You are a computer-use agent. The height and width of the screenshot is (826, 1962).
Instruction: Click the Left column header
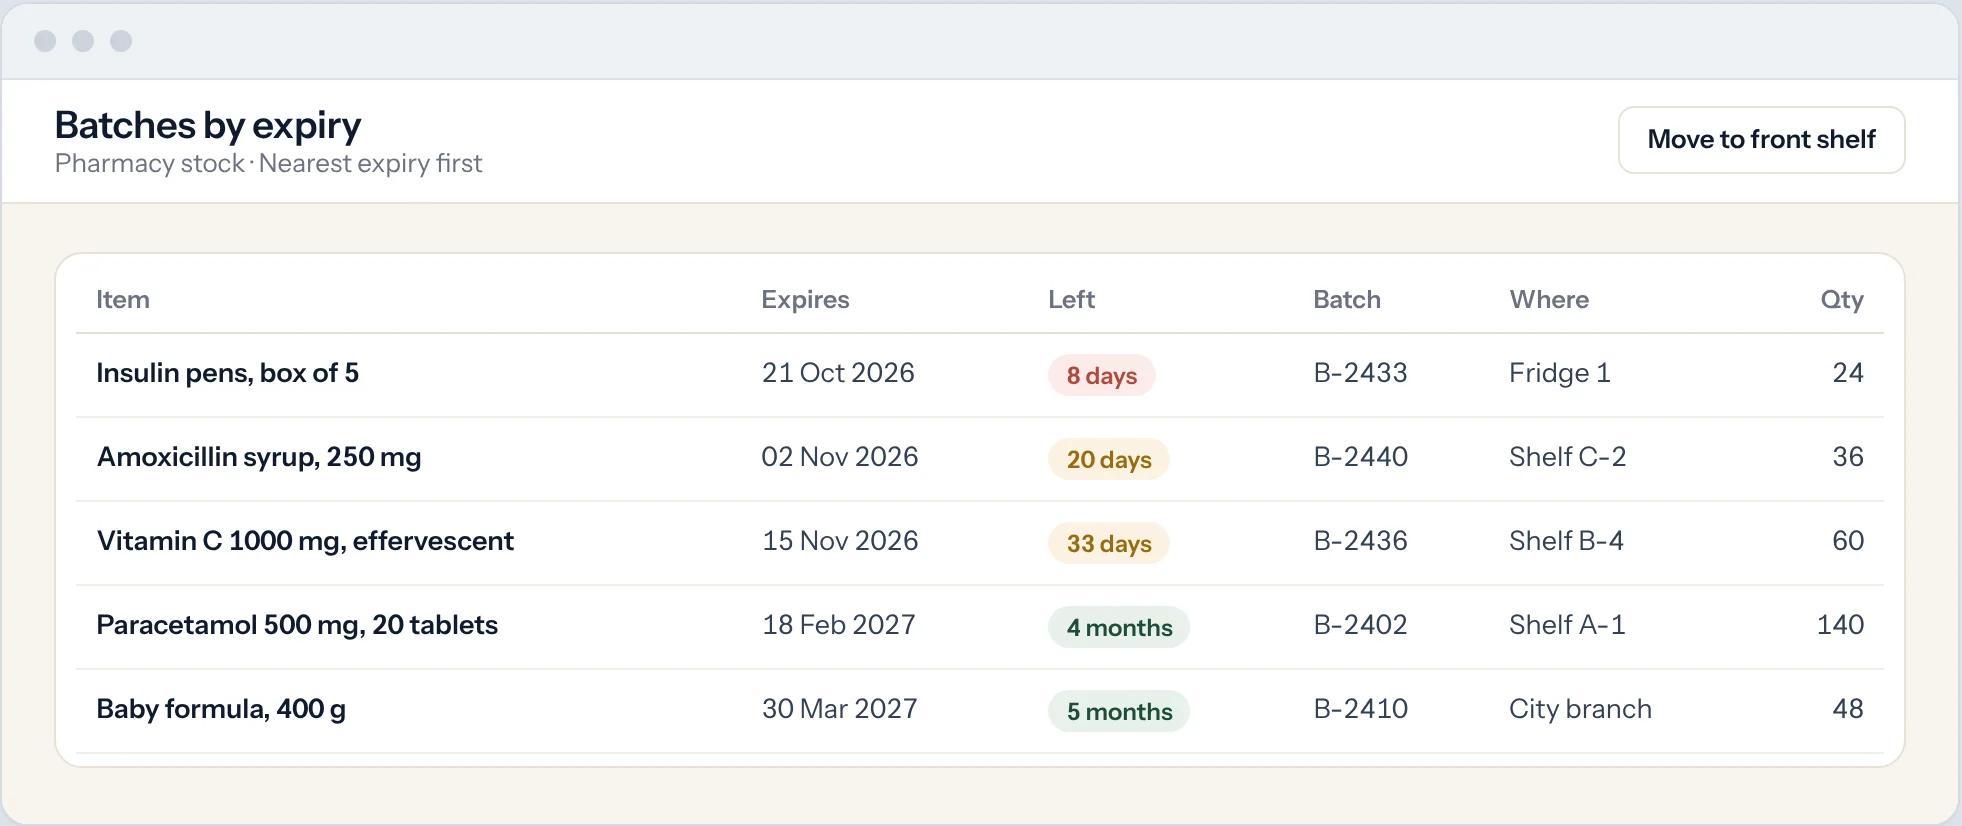pos(1071,299)
